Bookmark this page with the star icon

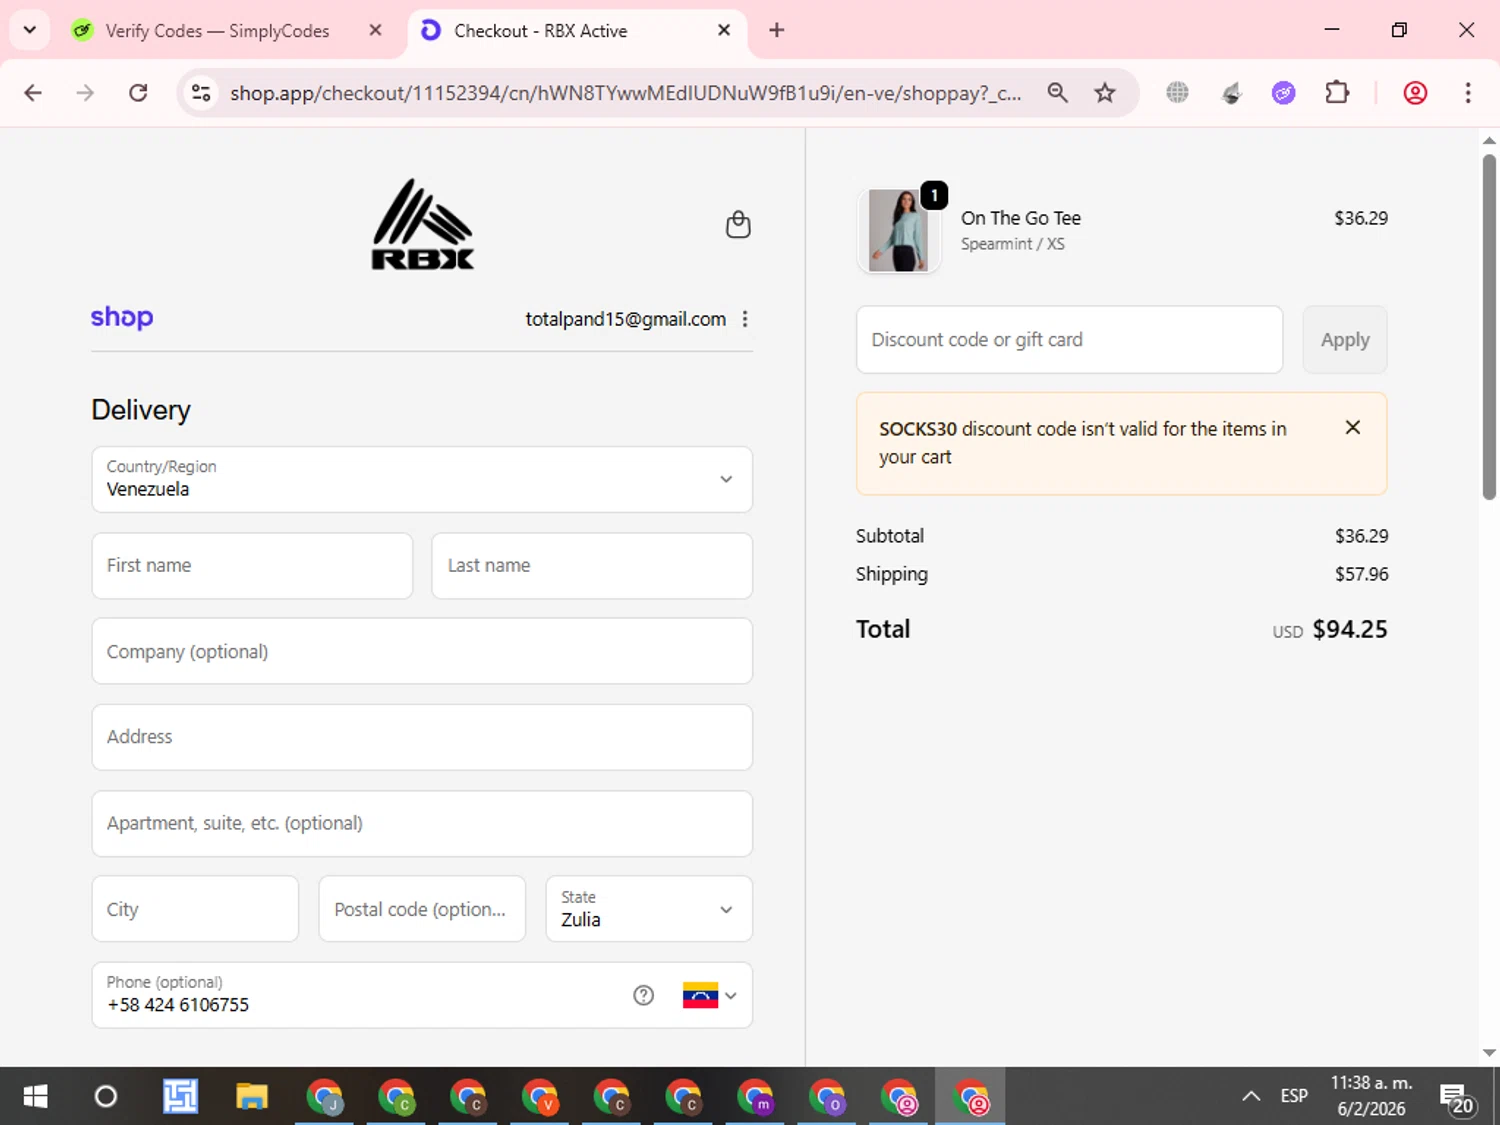coord(1105,93)
